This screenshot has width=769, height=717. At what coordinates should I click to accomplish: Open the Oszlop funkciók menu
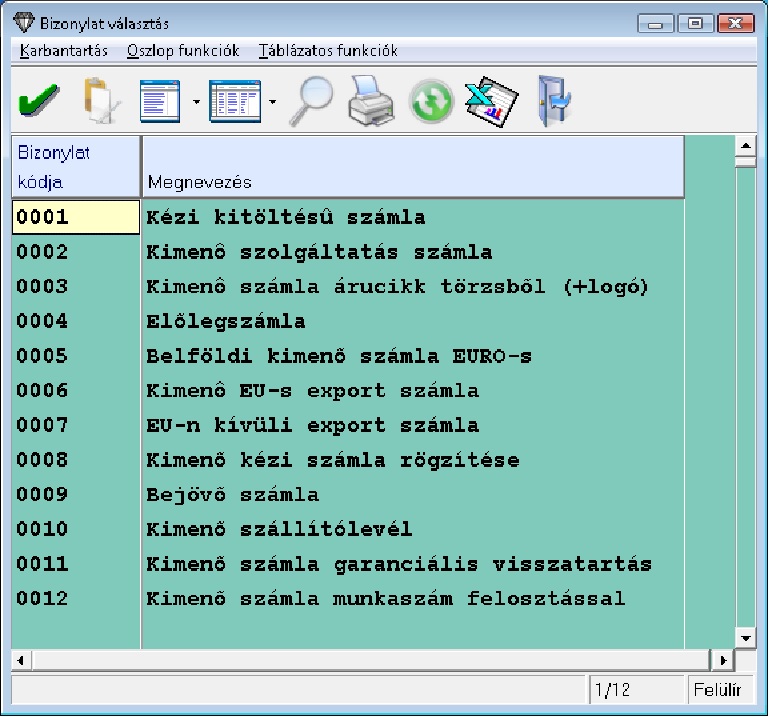pos(183,50)
